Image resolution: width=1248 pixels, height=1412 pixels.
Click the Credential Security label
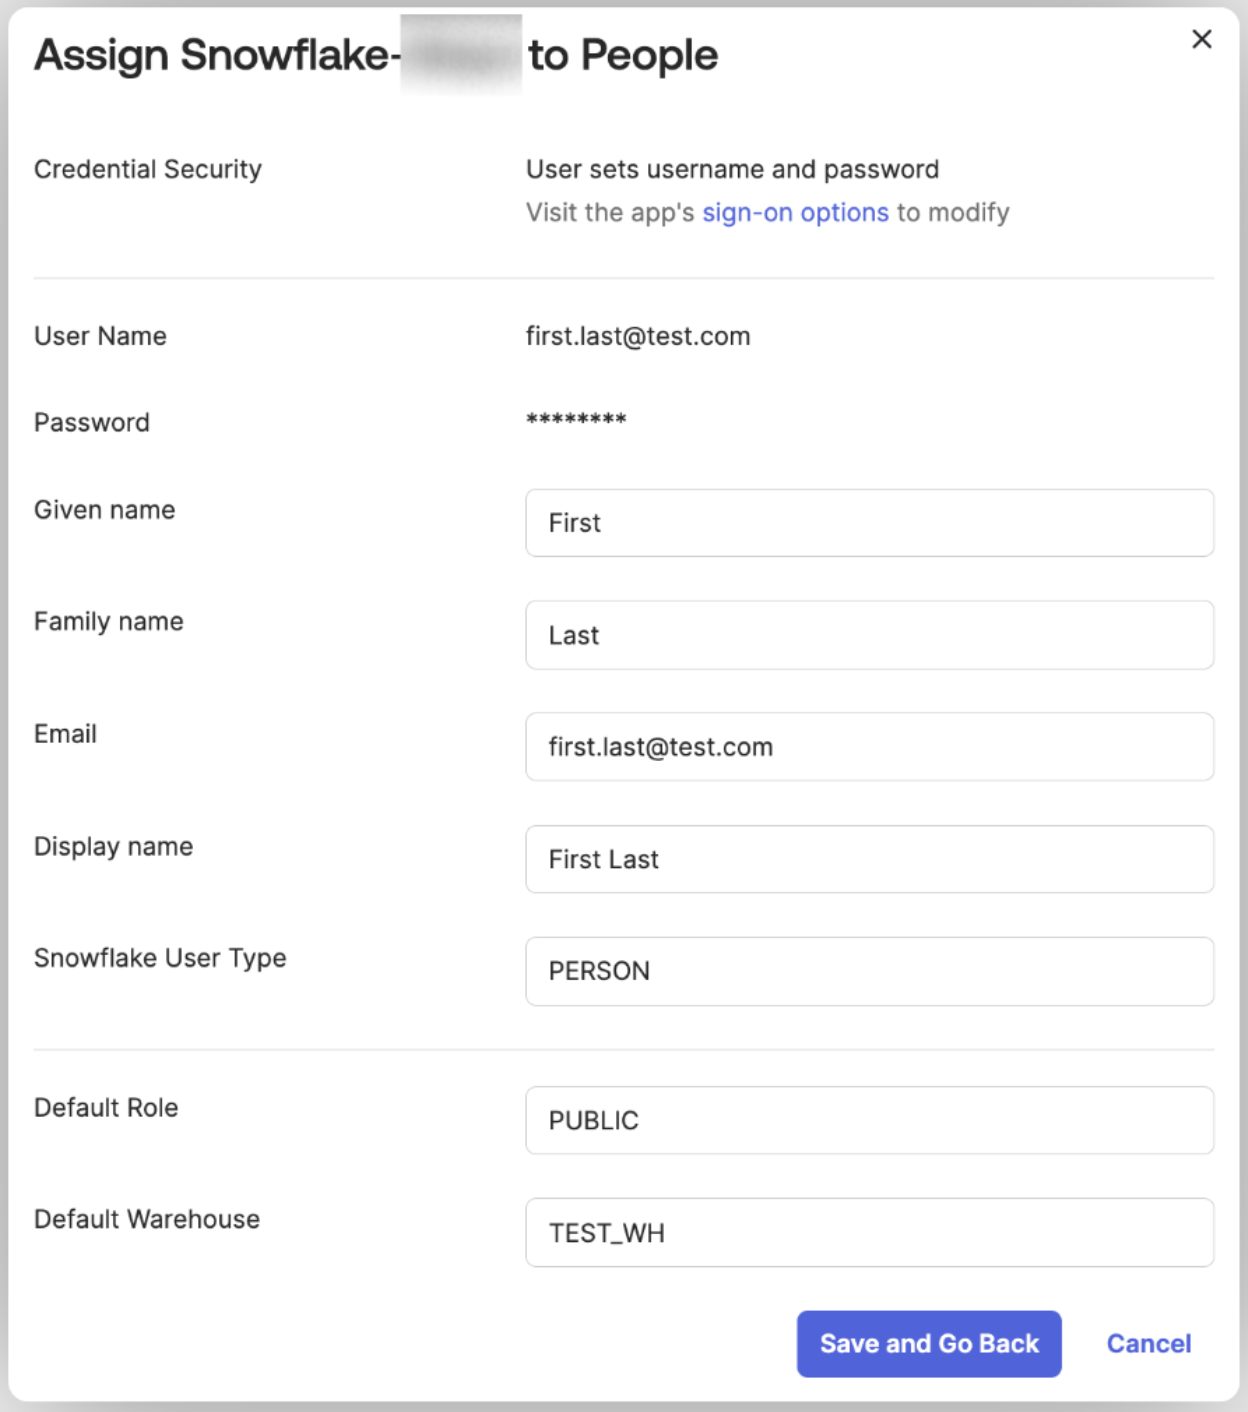point(148,170)
